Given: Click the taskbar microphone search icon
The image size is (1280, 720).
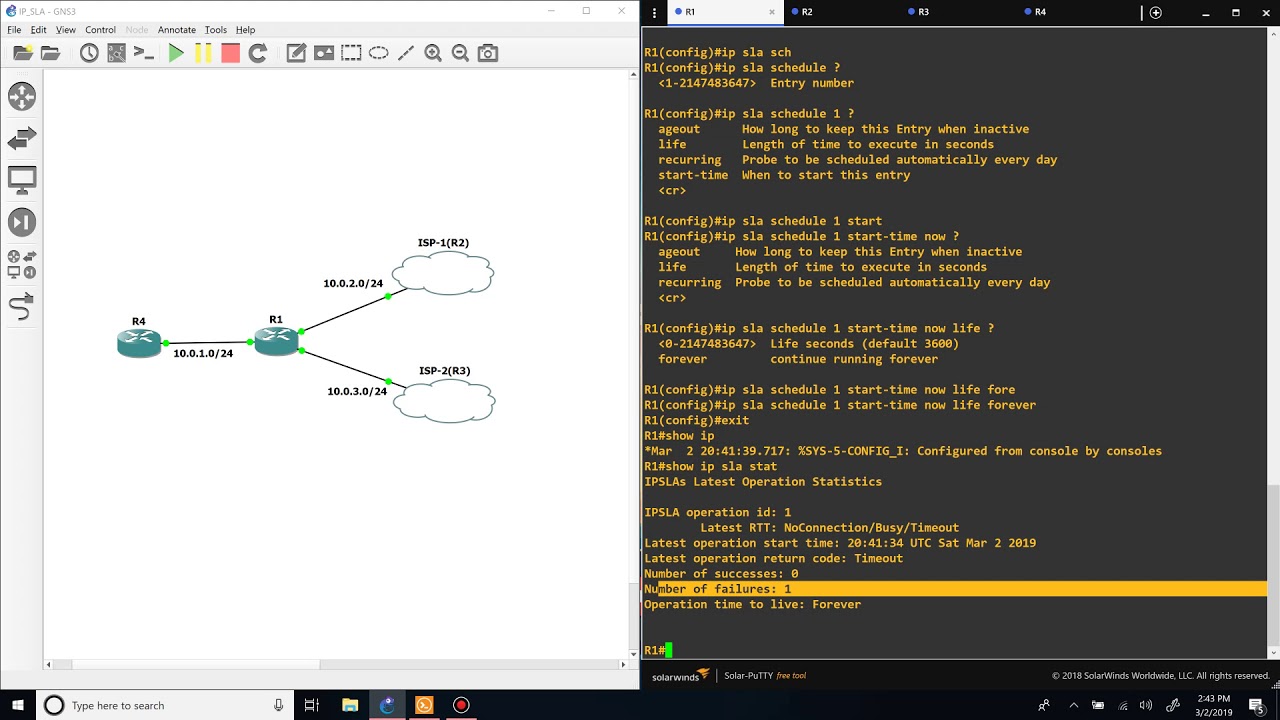Looking at the screenshot, I should coord(278,705).
